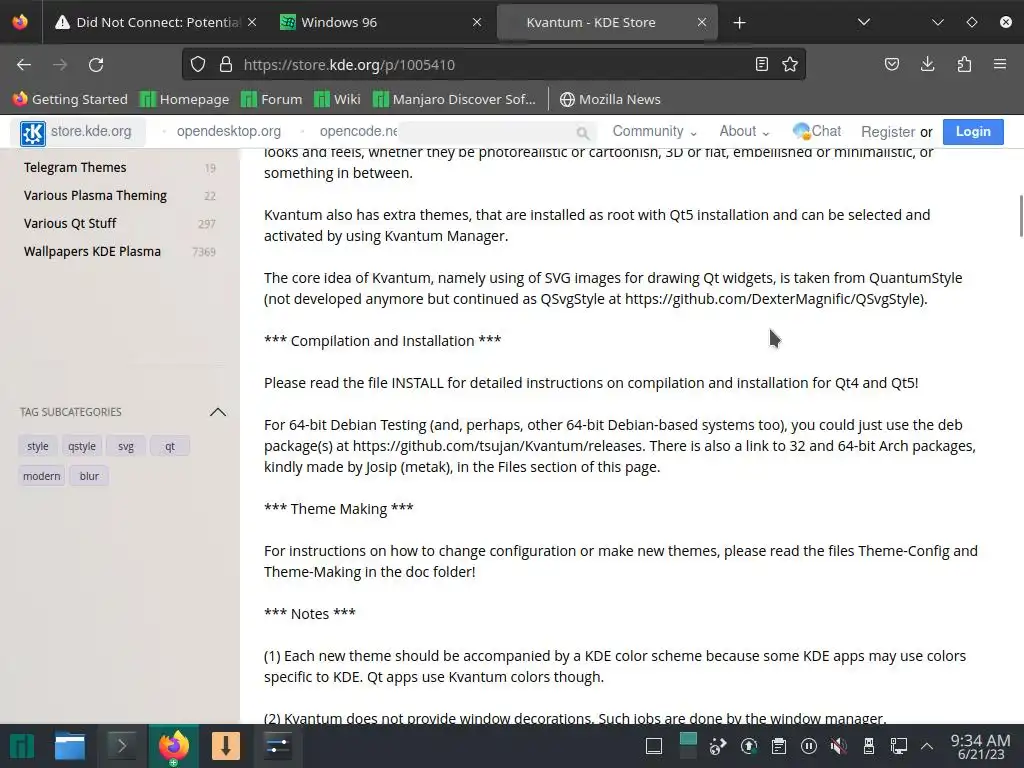The height and width of the screenshot is (768, 1024).
Task: Open system settings taskbar icon
Action: click(277, 746)
